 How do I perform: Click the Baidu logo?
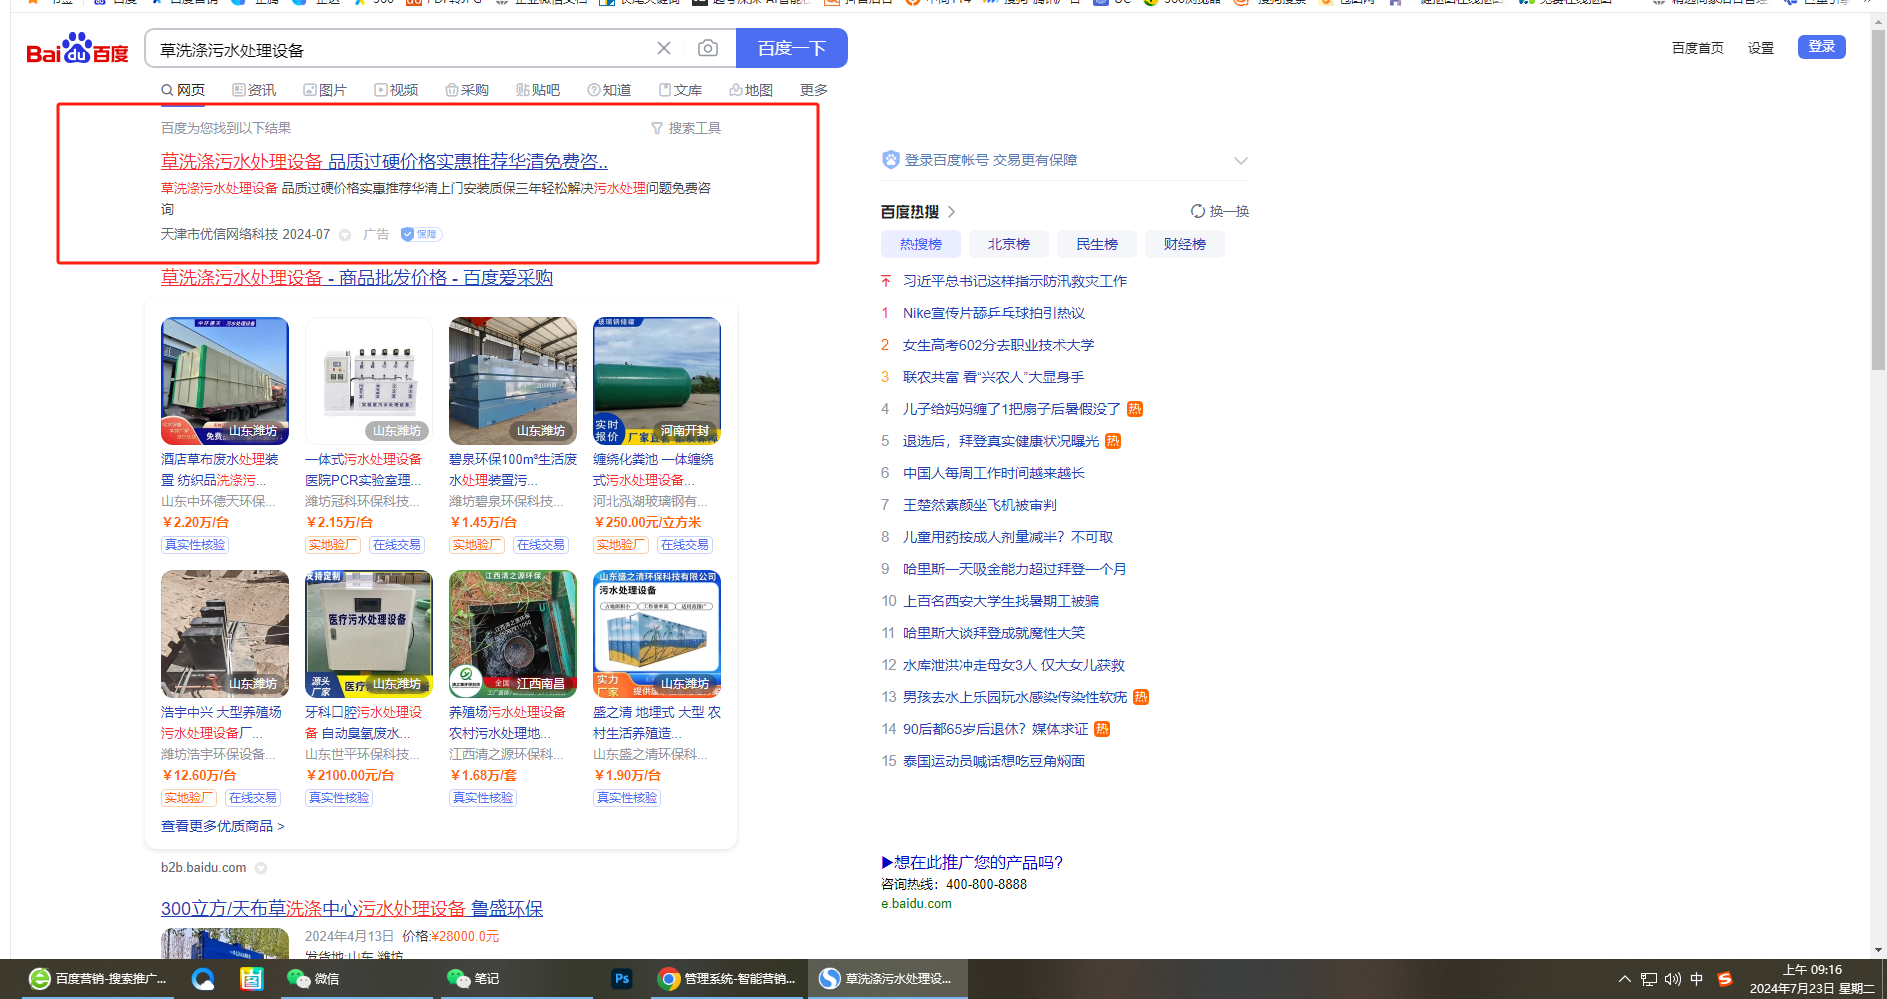pyautogui.click(x=77, y=49)
